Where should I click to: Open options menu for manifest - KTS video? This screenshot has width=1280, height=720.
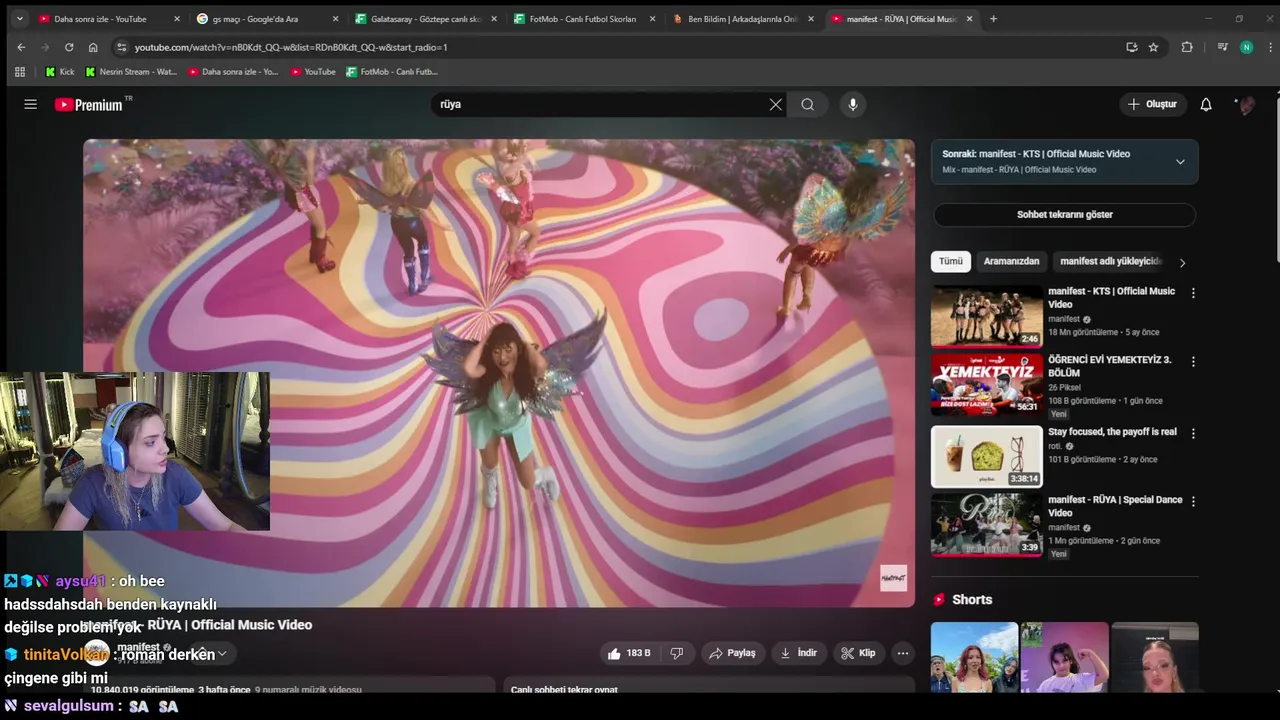[x=1193, y=293]
